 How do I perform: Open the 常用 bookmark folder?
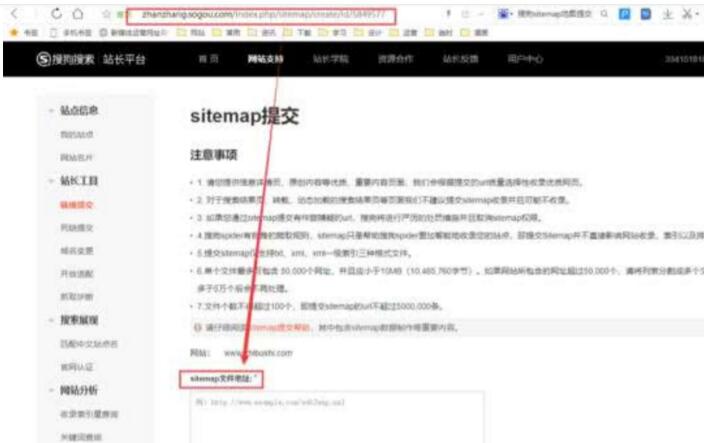226,33
